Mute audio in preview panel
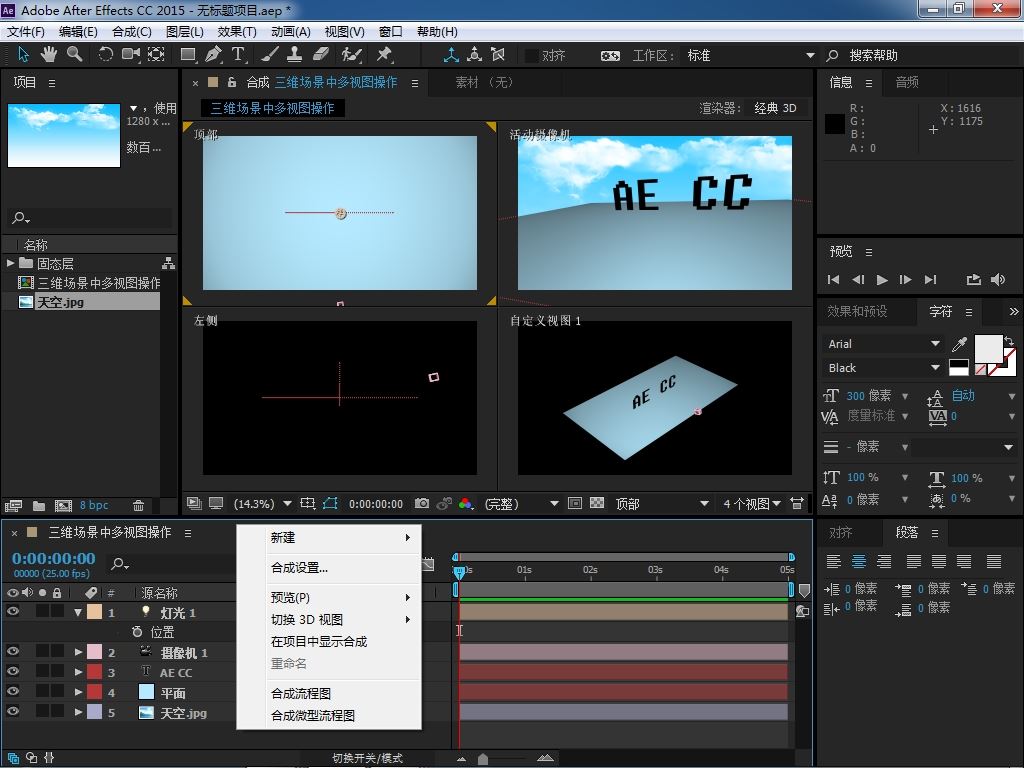1024x768 pixels. click(998, 280)
